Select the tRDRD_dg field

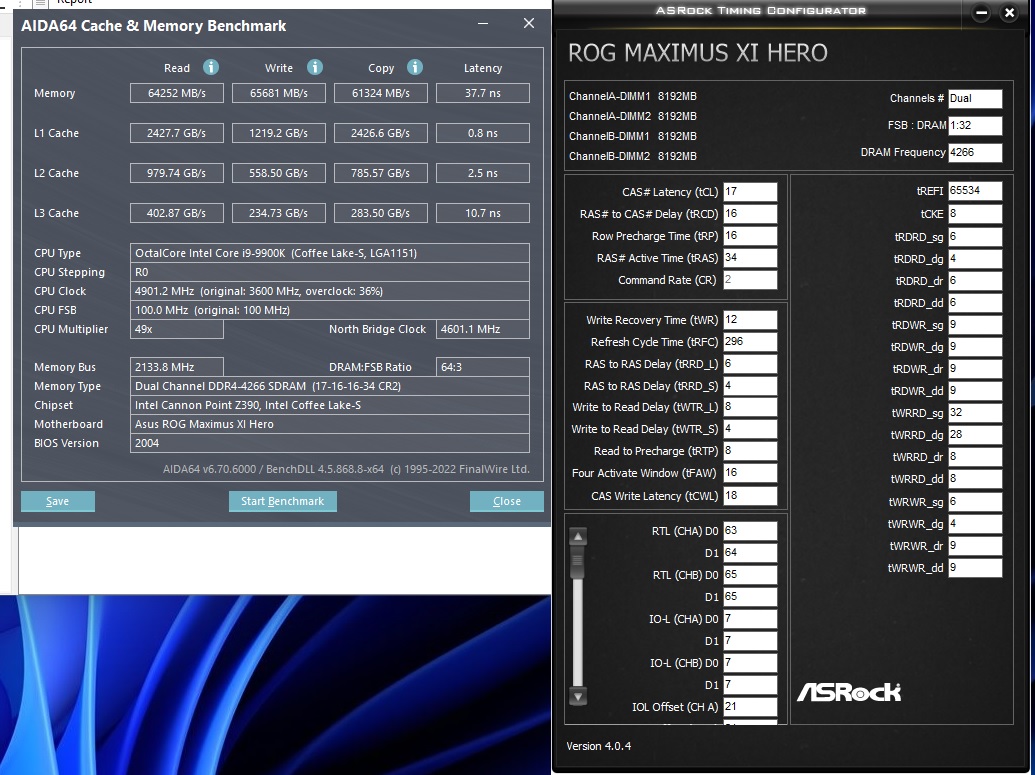click(x=975, y=259)
